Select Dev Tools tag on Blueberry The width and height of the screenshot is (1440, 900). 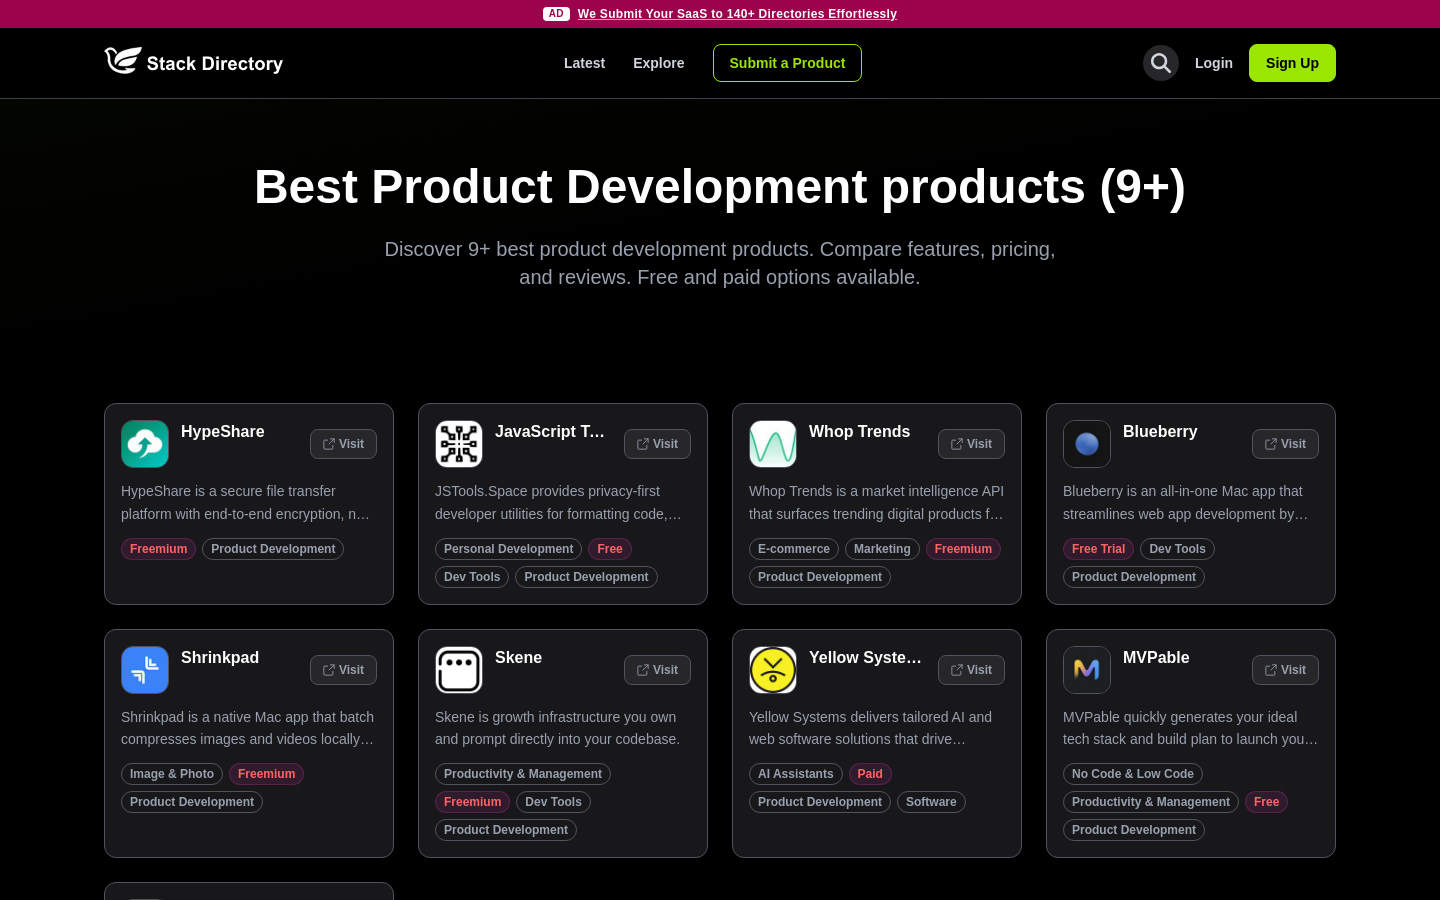pos(1177,549)
